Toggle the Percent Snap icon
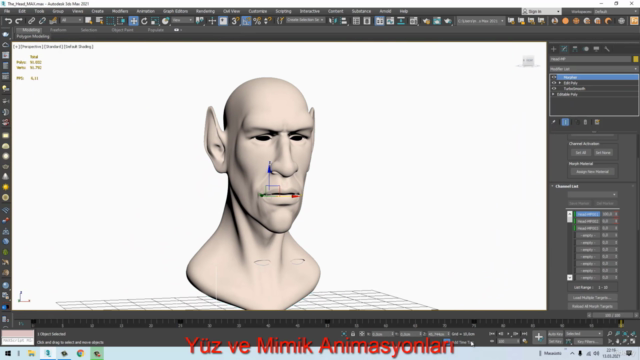The height and width of the screenshot is (360, 640). pos(257,21)
